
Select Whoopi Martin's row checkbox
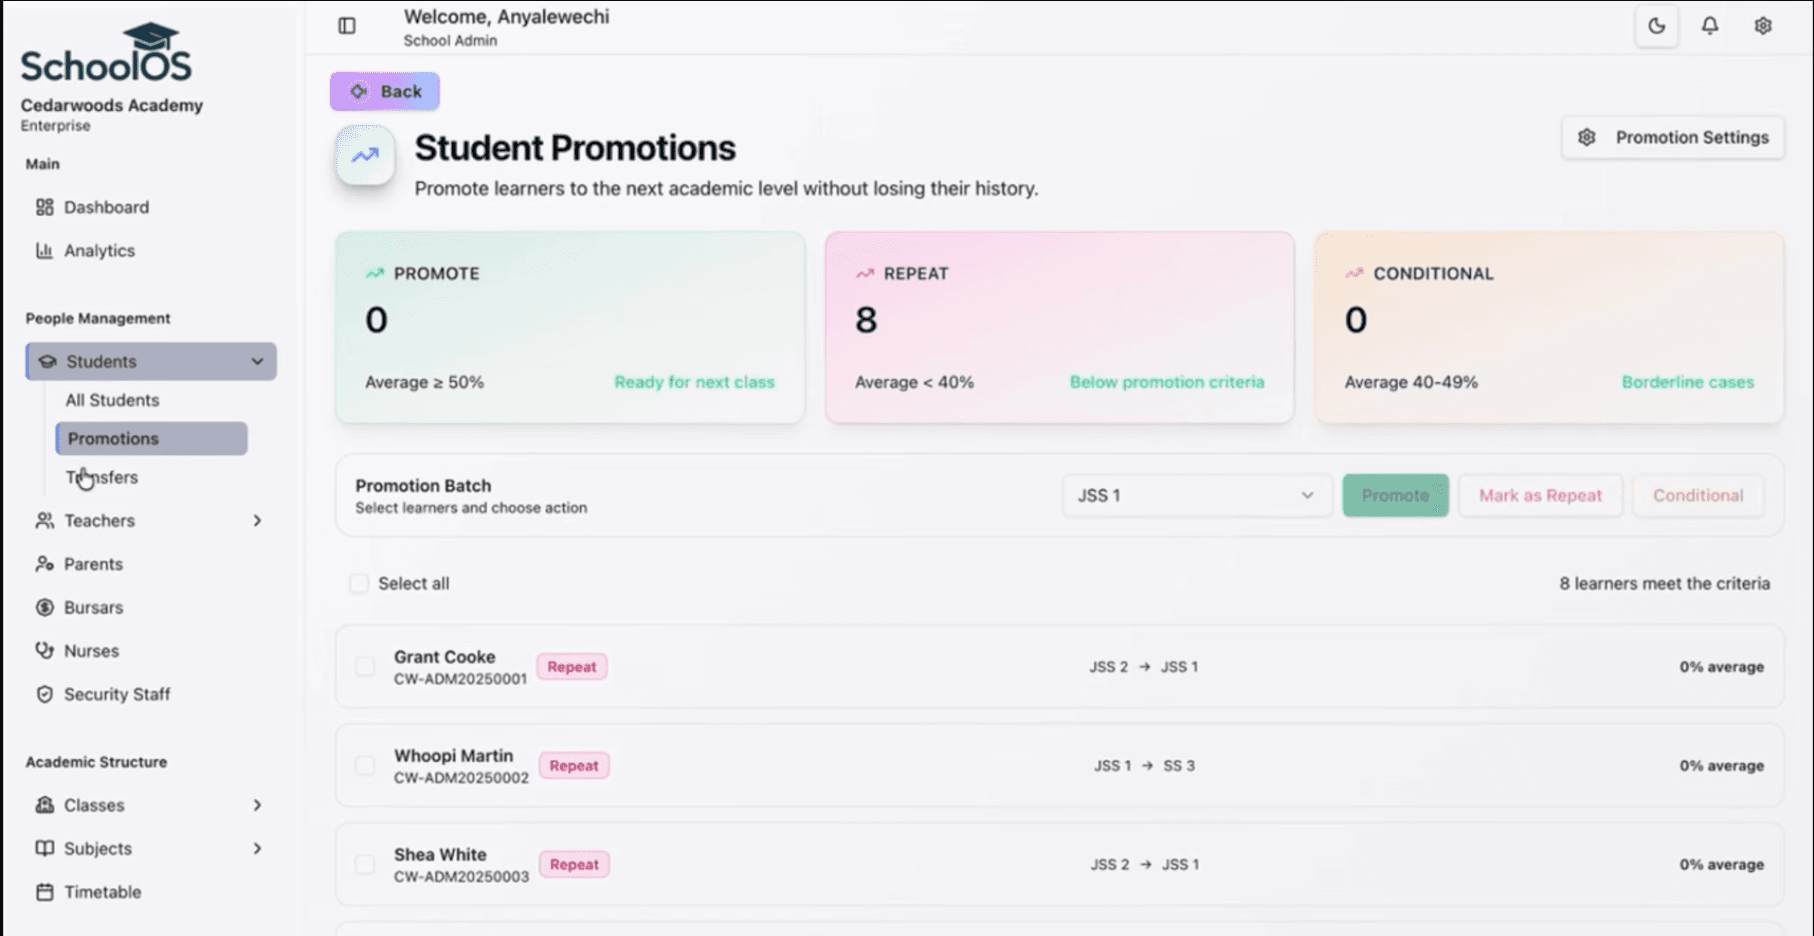pyautogui.click(x=364, y=765)
